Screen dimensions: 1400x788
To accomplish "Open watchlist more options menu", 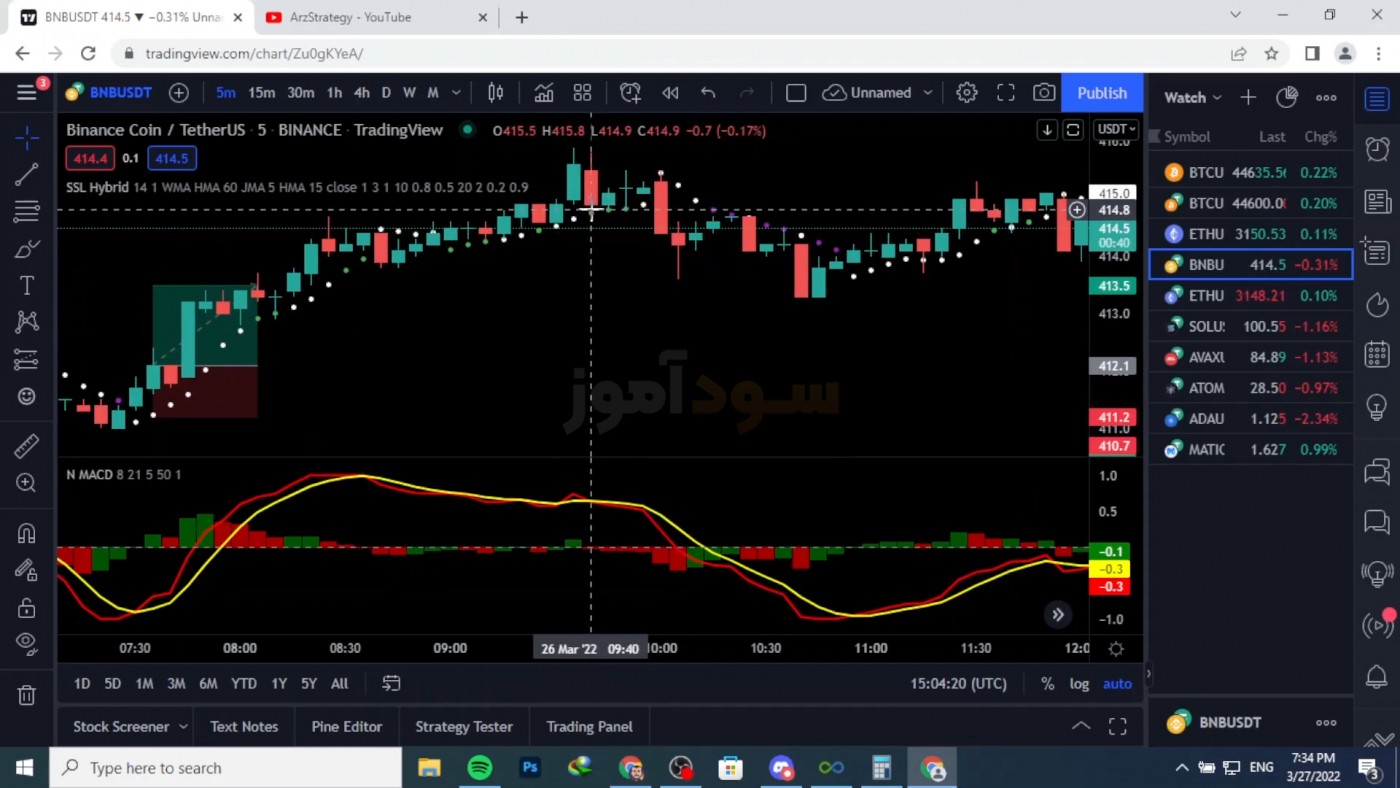I will [1326, 97].
